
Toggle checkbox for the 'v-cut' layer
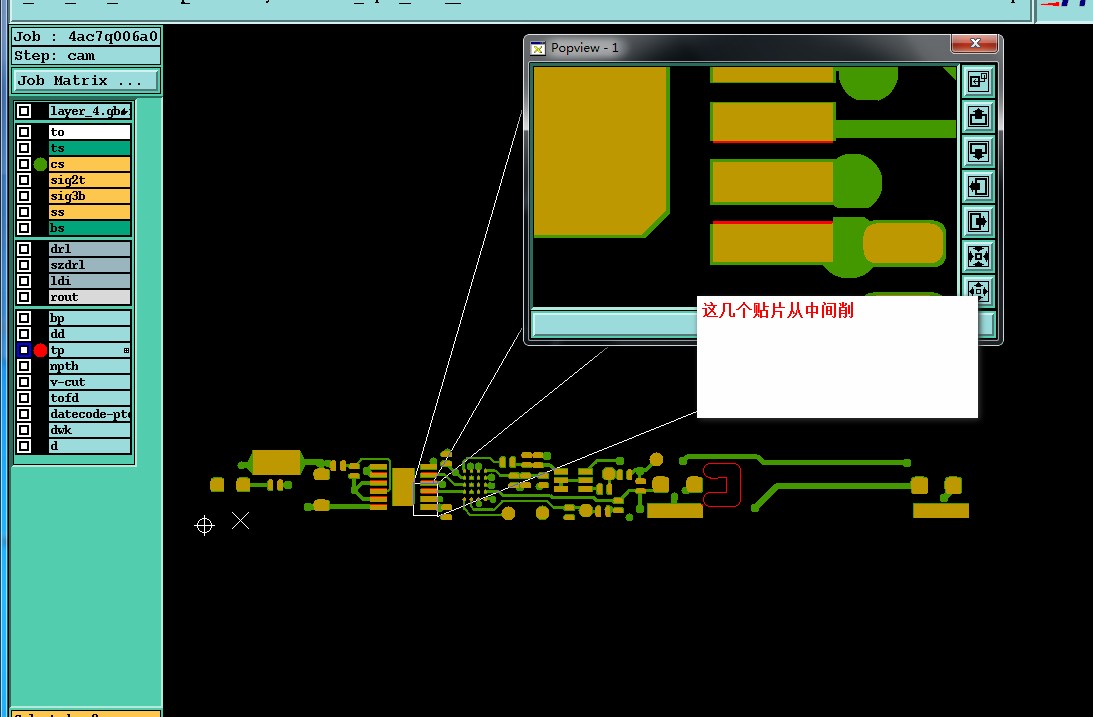(x=24, y=382)
